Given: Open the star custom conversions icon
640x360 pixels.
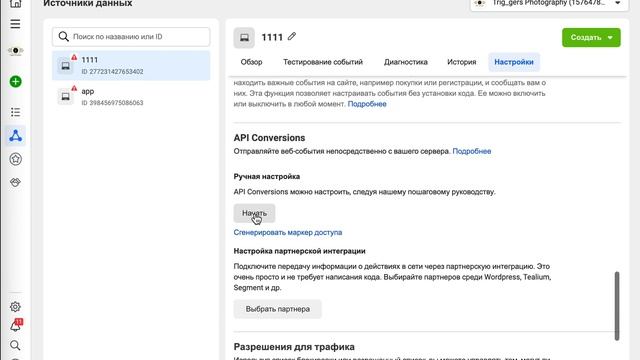Looking at the screenshot, I should [x=15, y=159].
